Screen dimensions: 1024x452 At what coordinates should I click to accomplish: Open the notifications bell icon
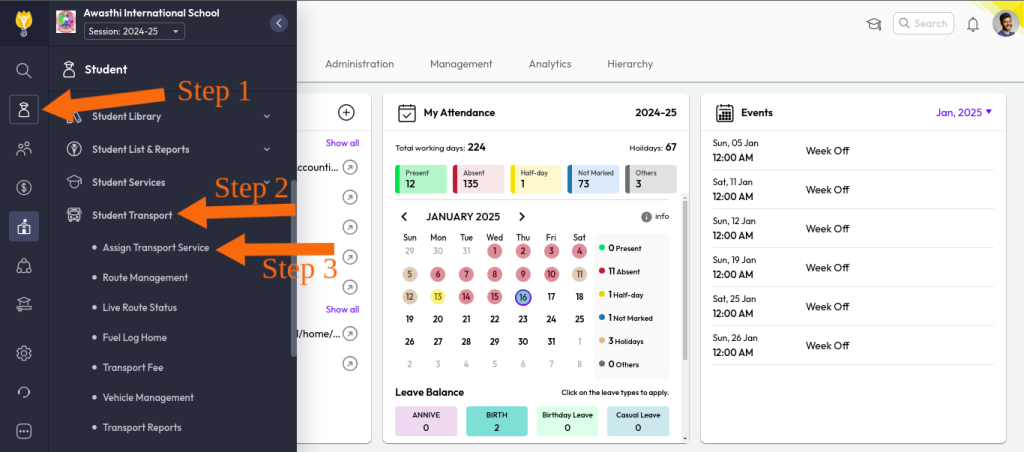972,24
